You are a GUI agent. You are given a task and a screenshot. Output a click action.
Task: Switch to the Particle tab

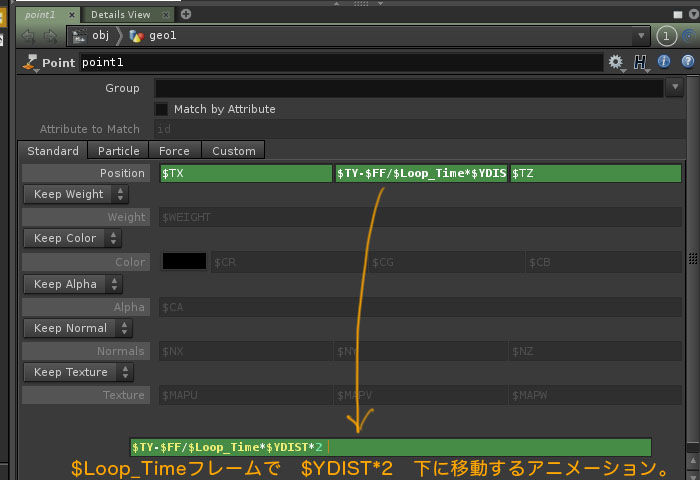pos(118,151)
